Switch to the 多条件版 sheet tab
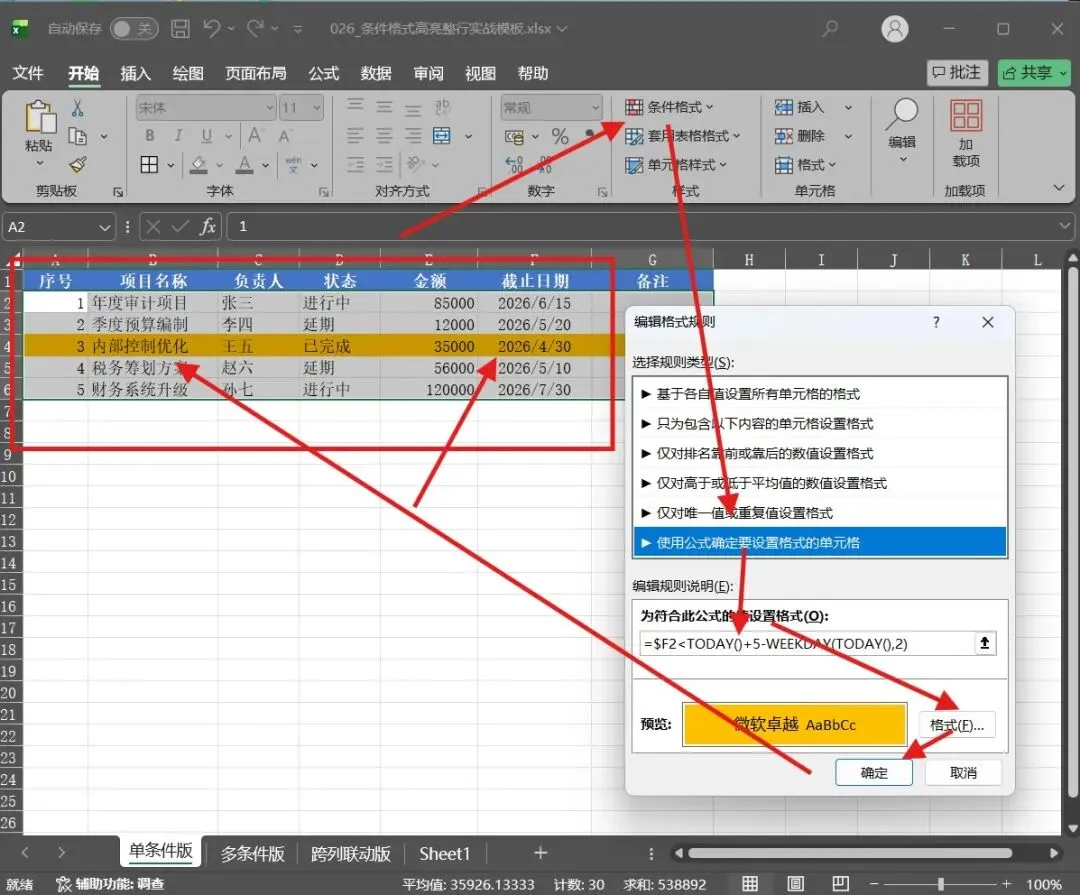This screenshot has width=1080, height=895. pos(252,854)
